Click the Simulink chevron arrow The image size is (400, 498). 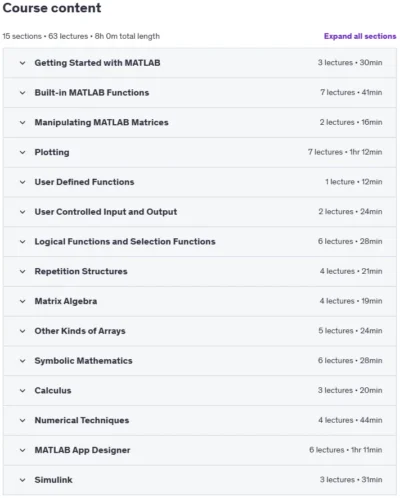pos(22,480)
